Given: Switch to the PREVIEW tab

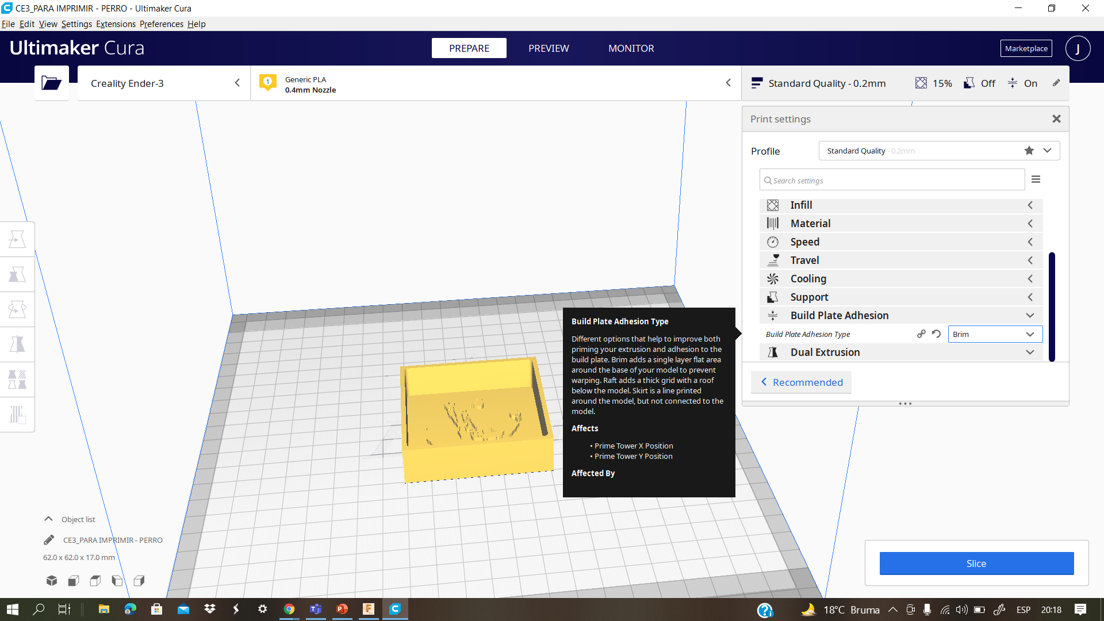Looking at the screenshot, I should tap(548, 48).
